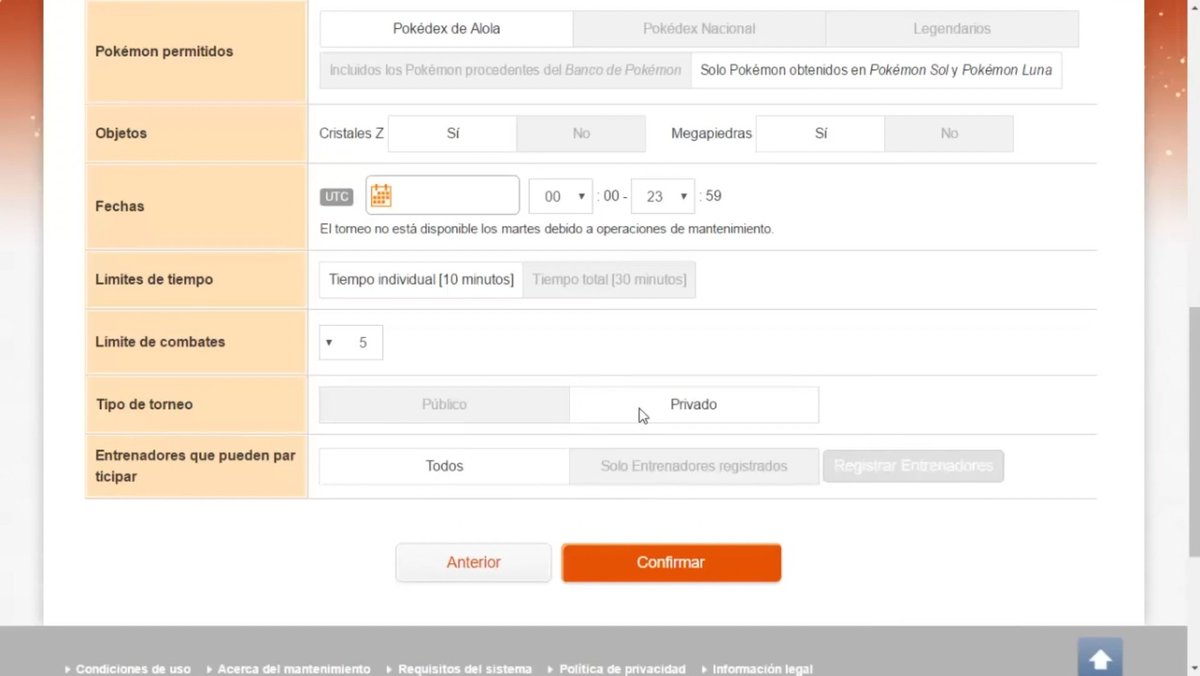Set tournament type to Público

[x=444, y=405]
